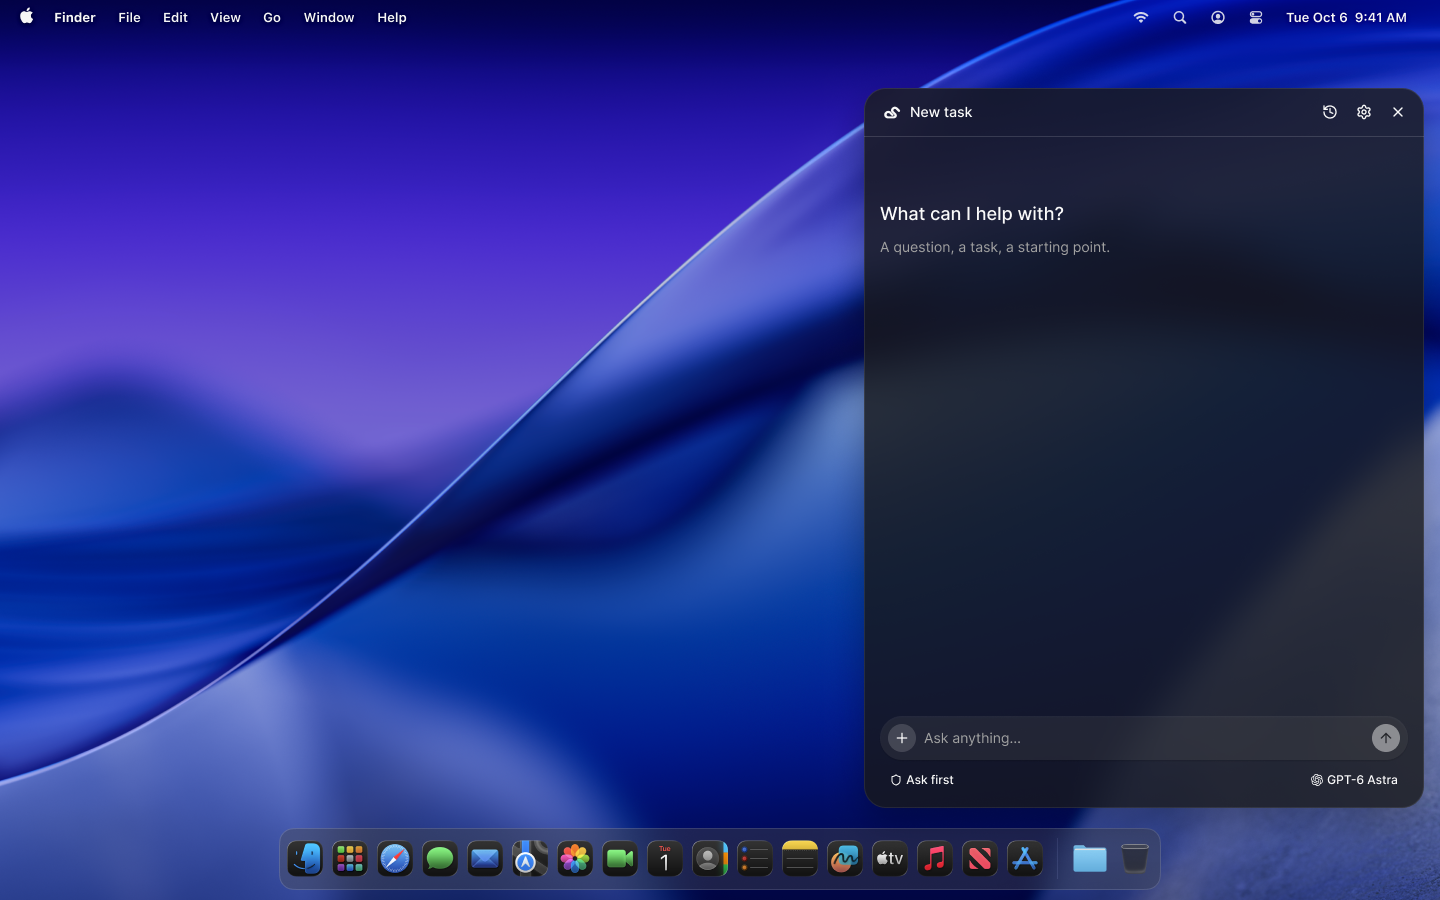Open the App Store dock icon
Viewport: 1440px width, 900px height.
click(x=1025, y=859)
